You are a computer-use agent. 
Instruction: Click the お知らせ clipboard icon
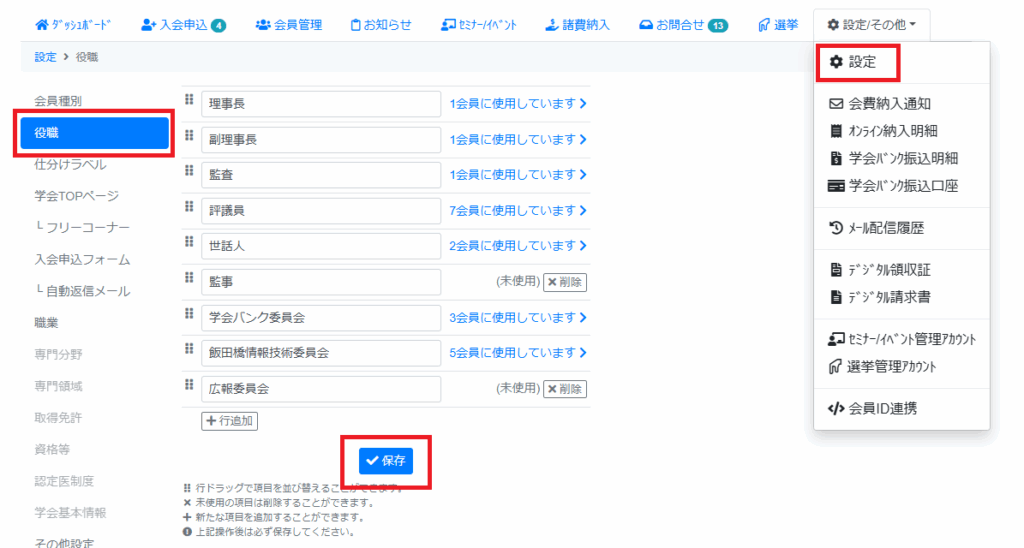point(356,24)
